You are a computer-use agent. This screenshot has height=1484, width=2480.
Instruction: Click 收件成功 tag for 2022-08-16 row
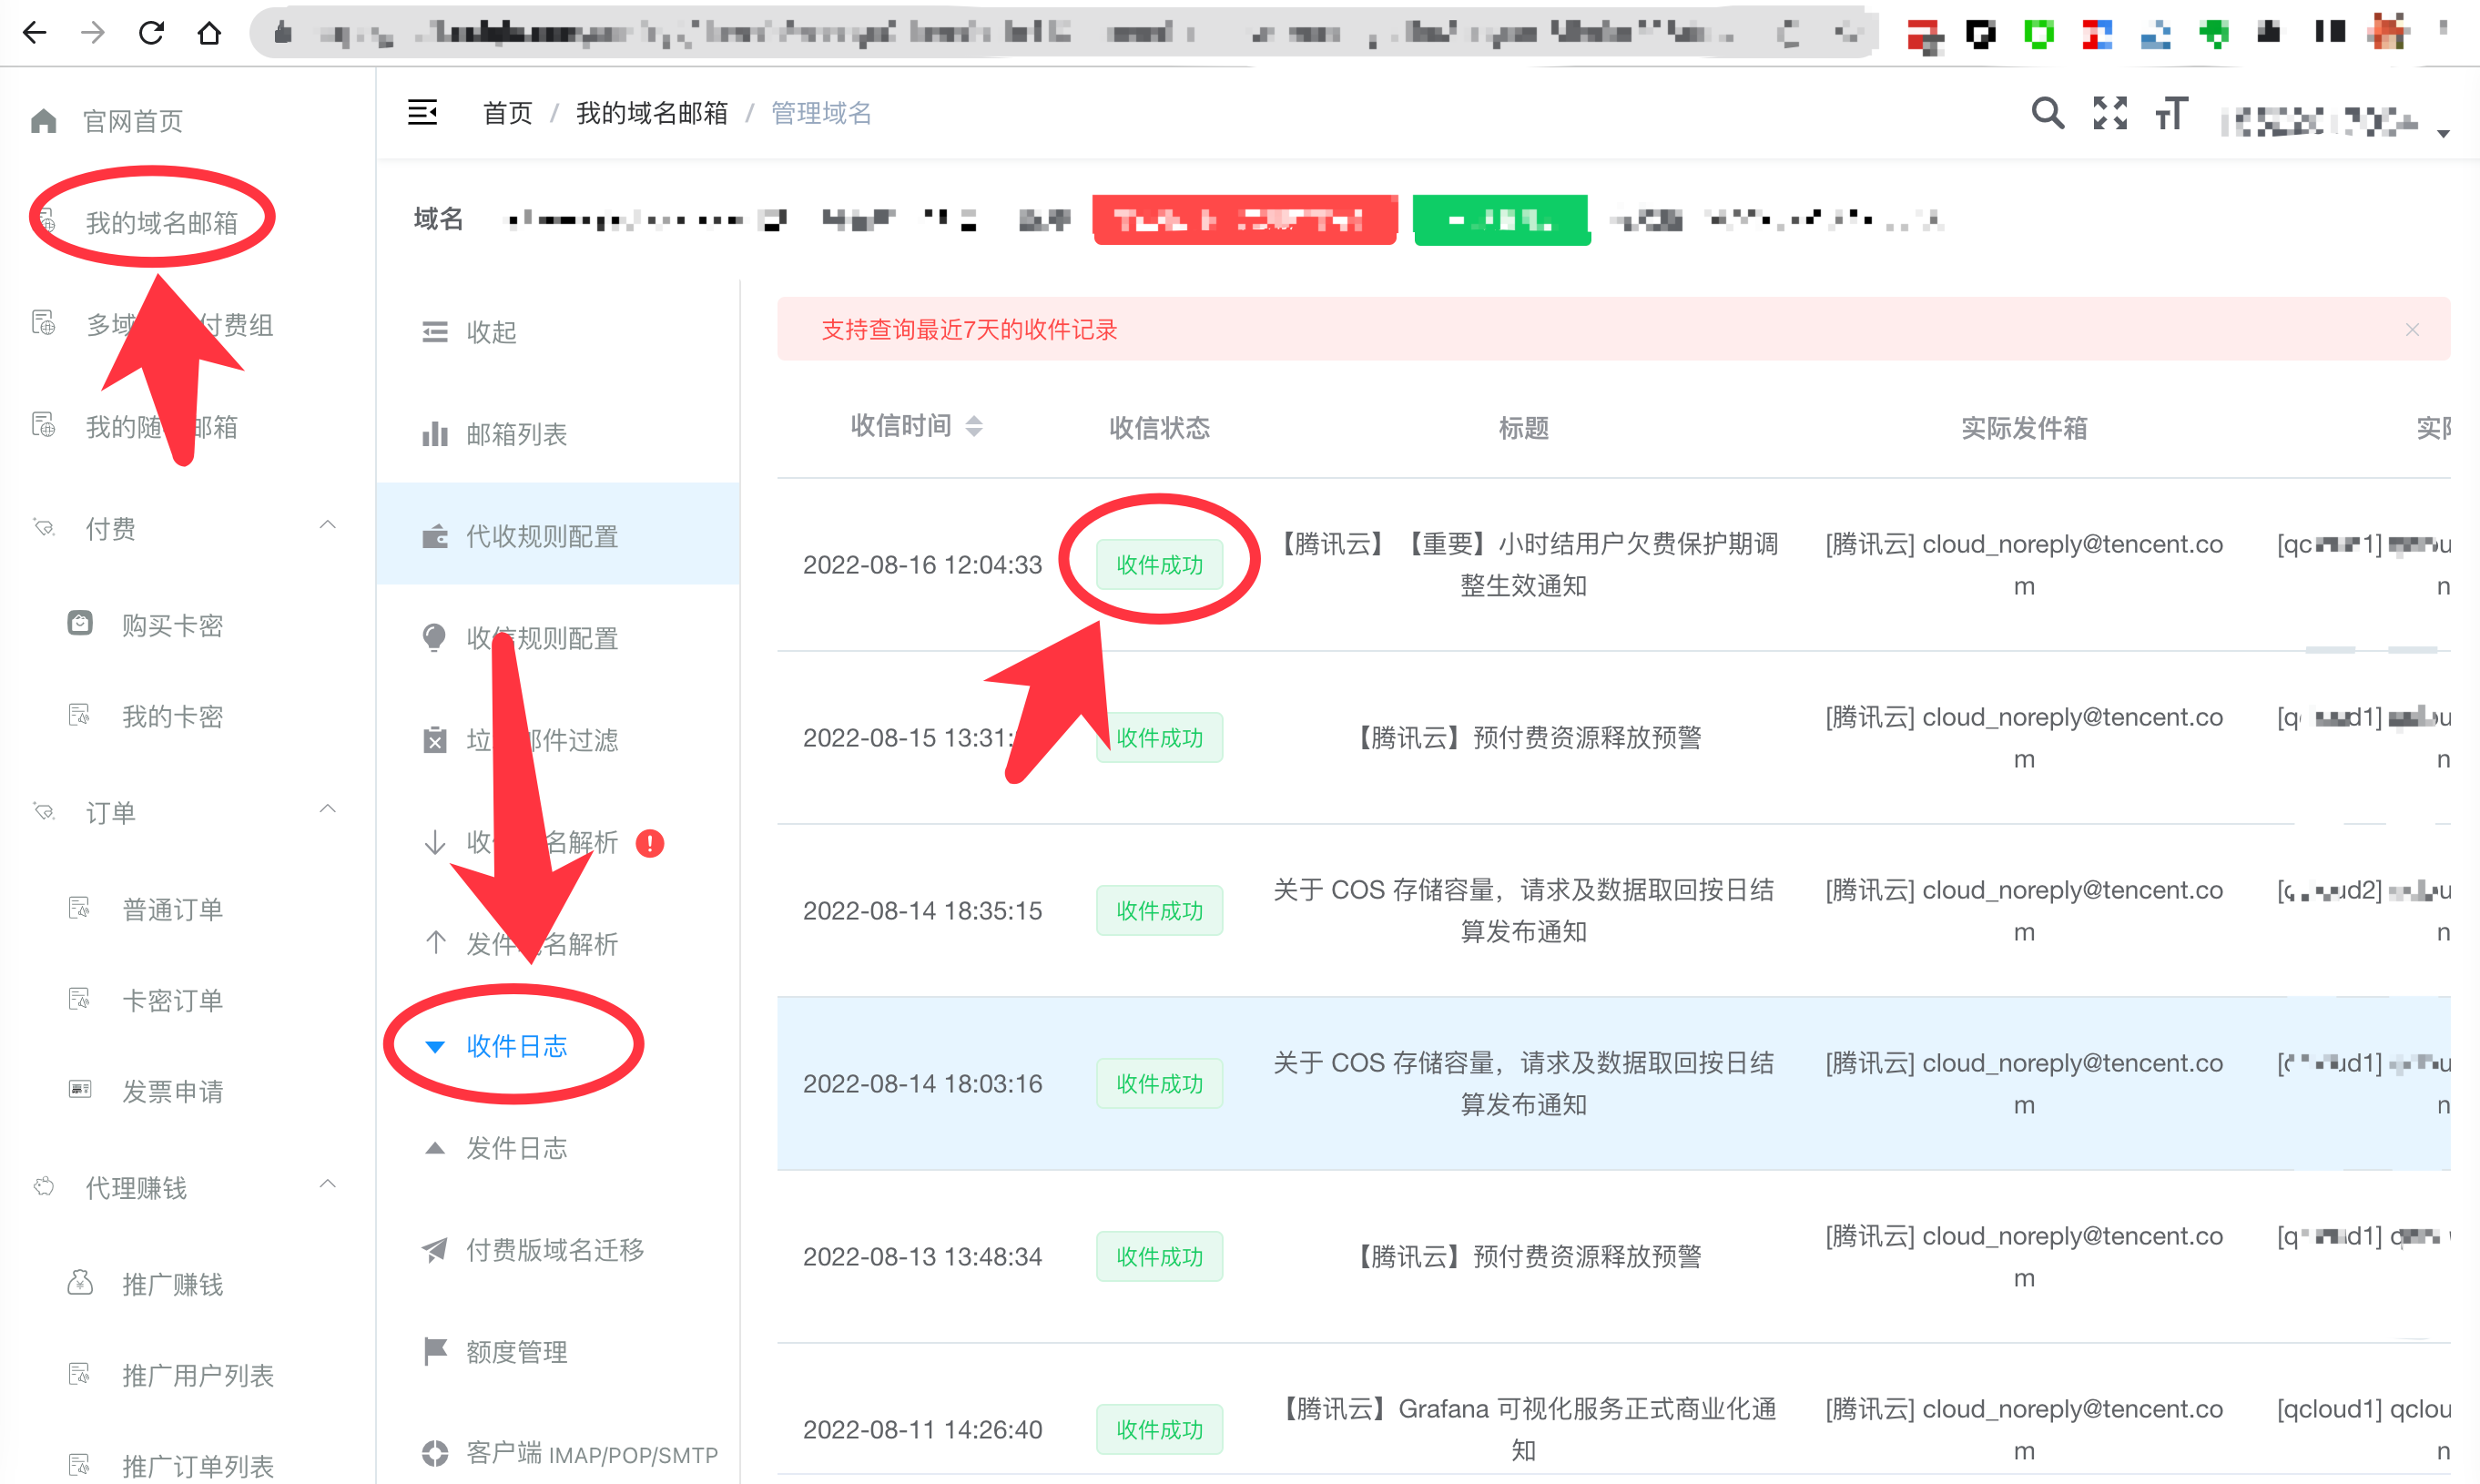pos(1159,565)
